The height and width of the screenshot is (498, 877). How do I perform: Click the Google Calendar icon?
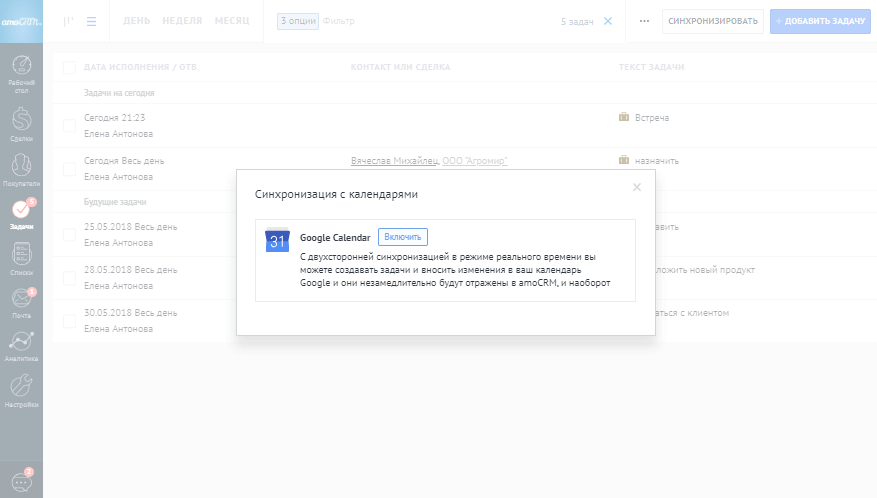[277, 241]
